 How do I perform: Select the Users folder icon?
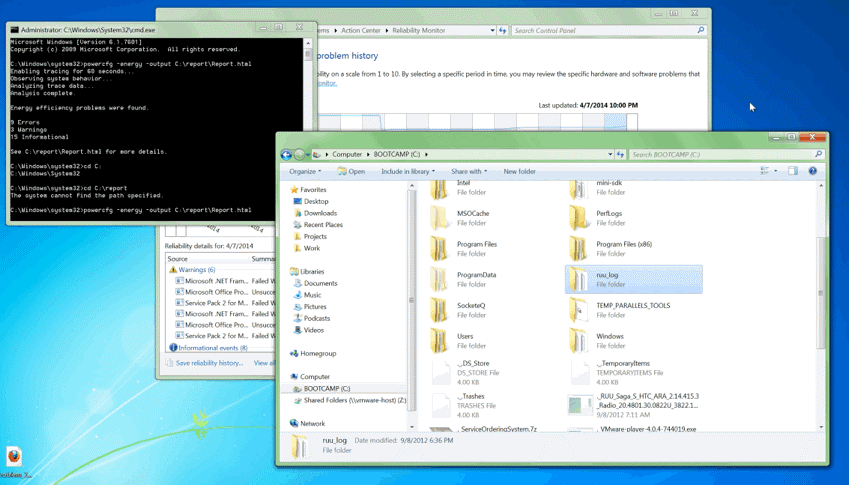(x=440, y=341)
